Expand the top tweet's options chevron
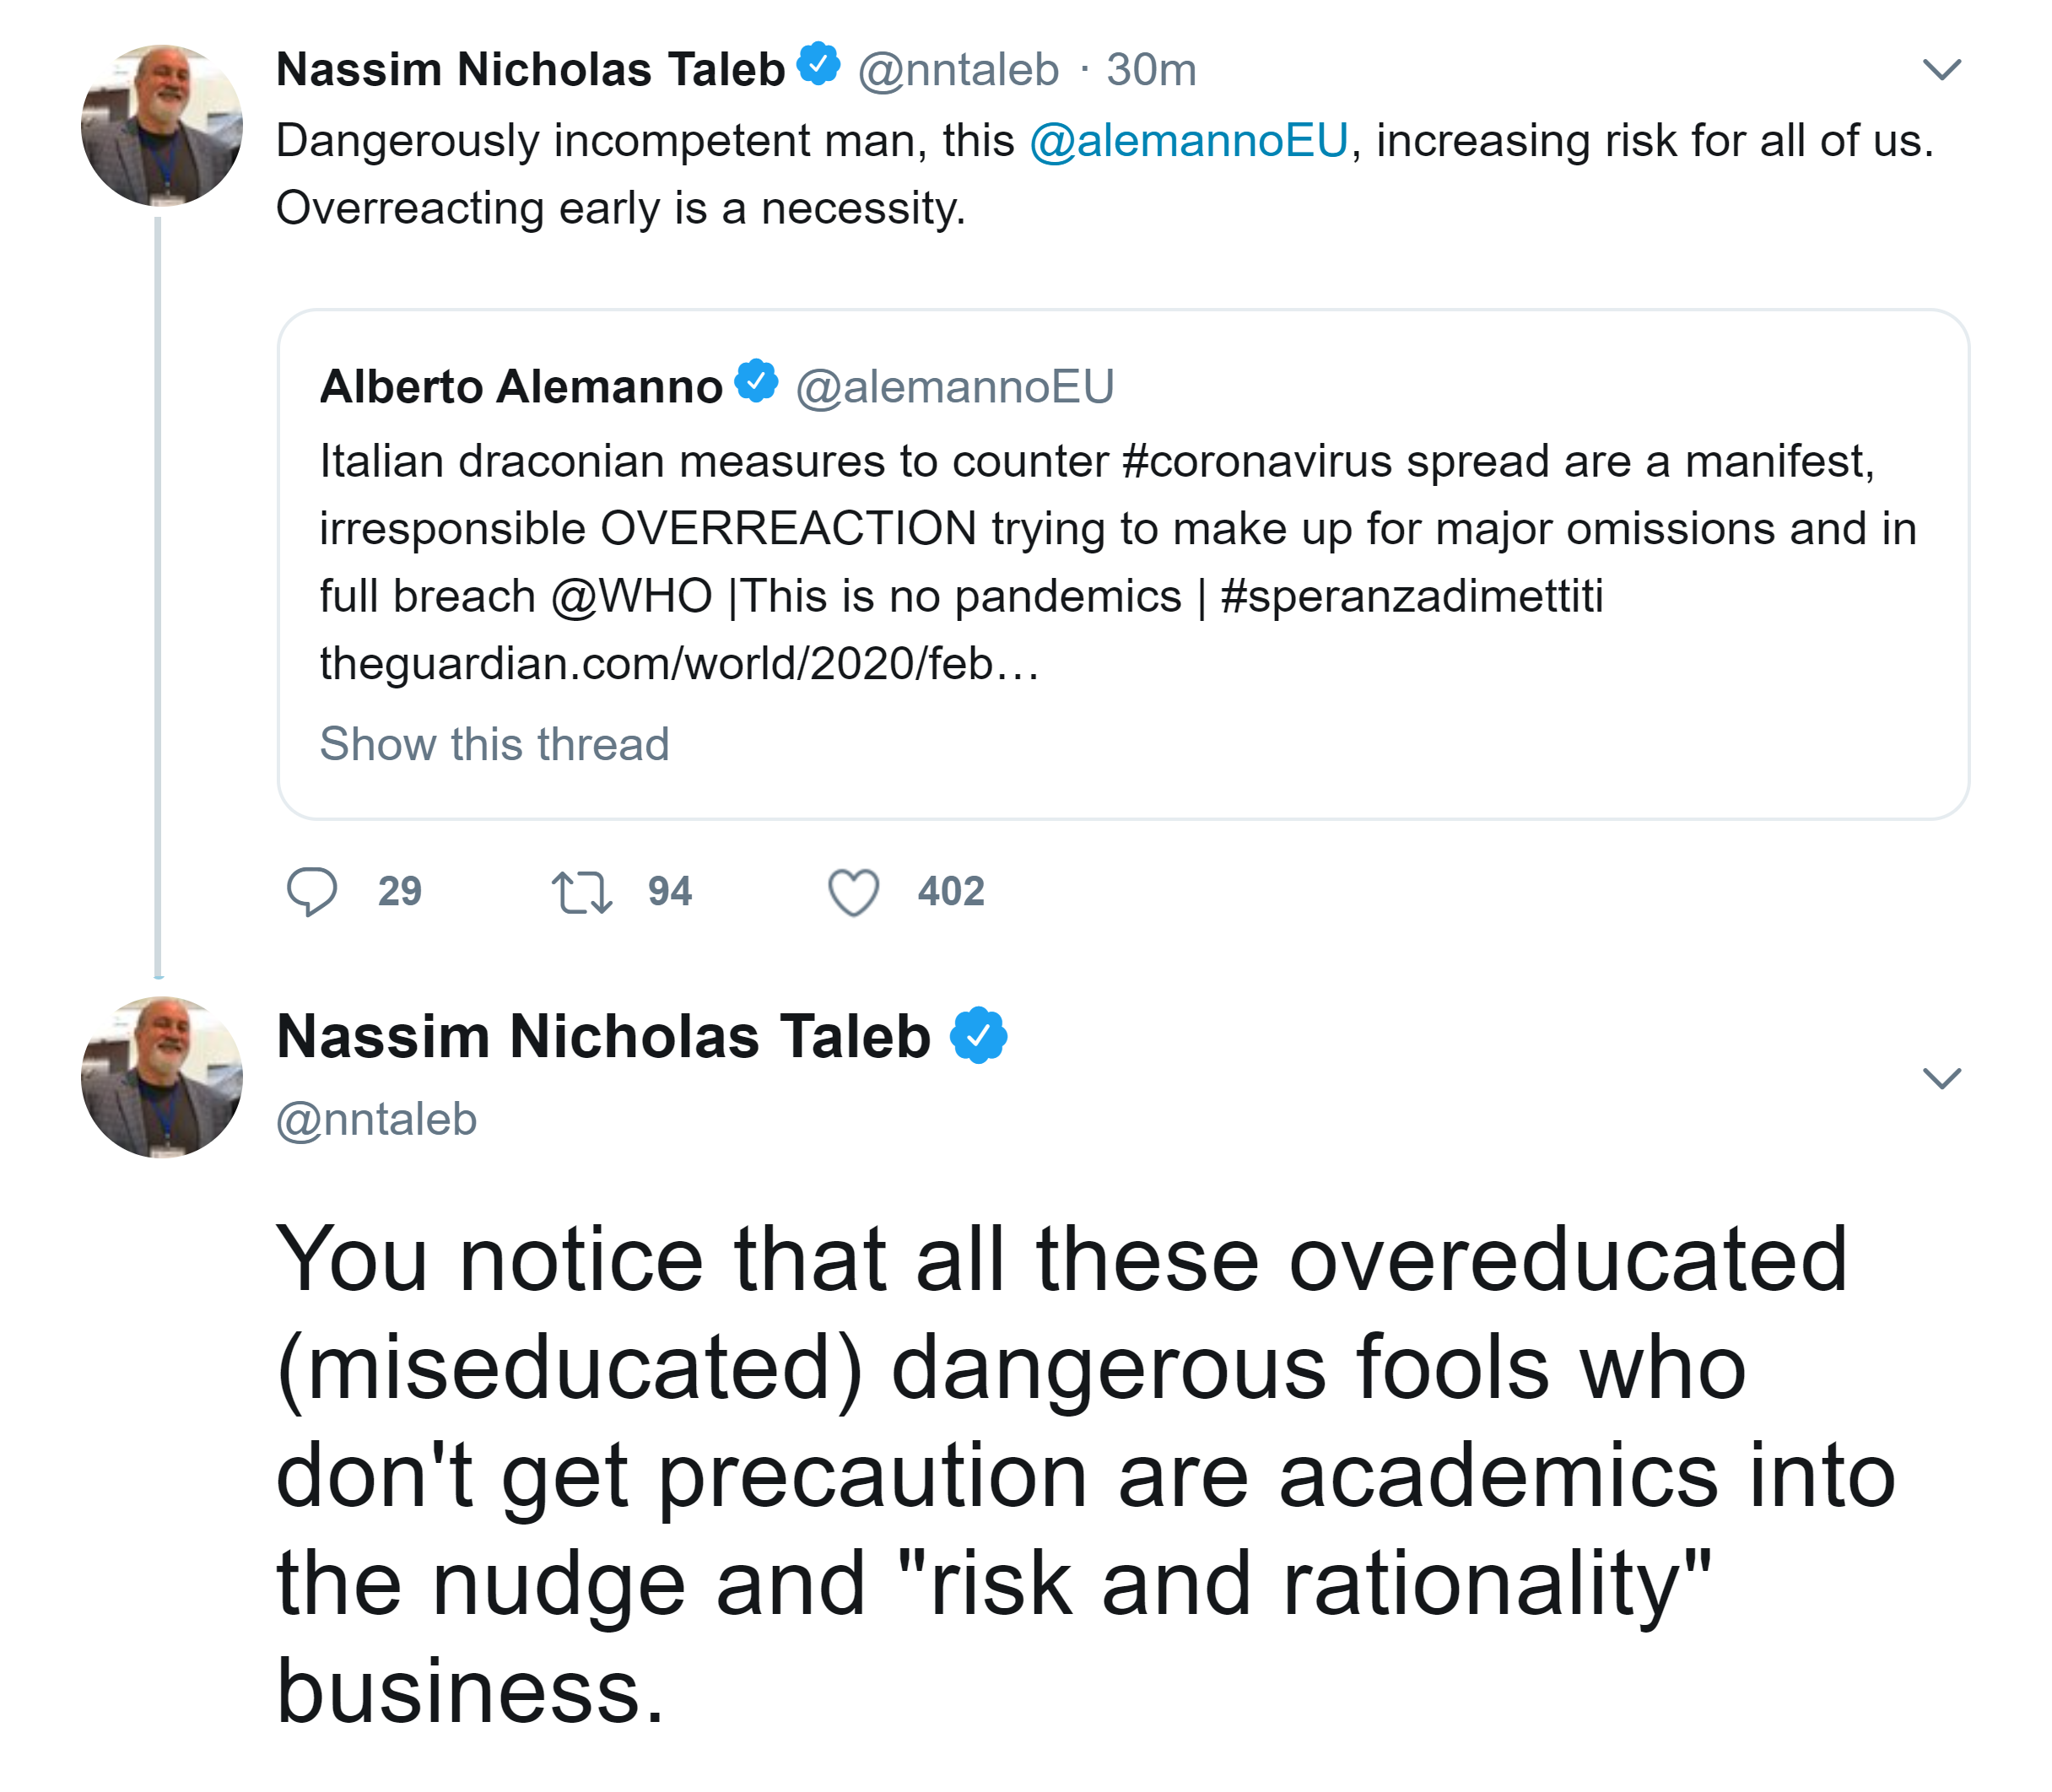This screenshot has width=2052, height=1792. click(1941, 69)
